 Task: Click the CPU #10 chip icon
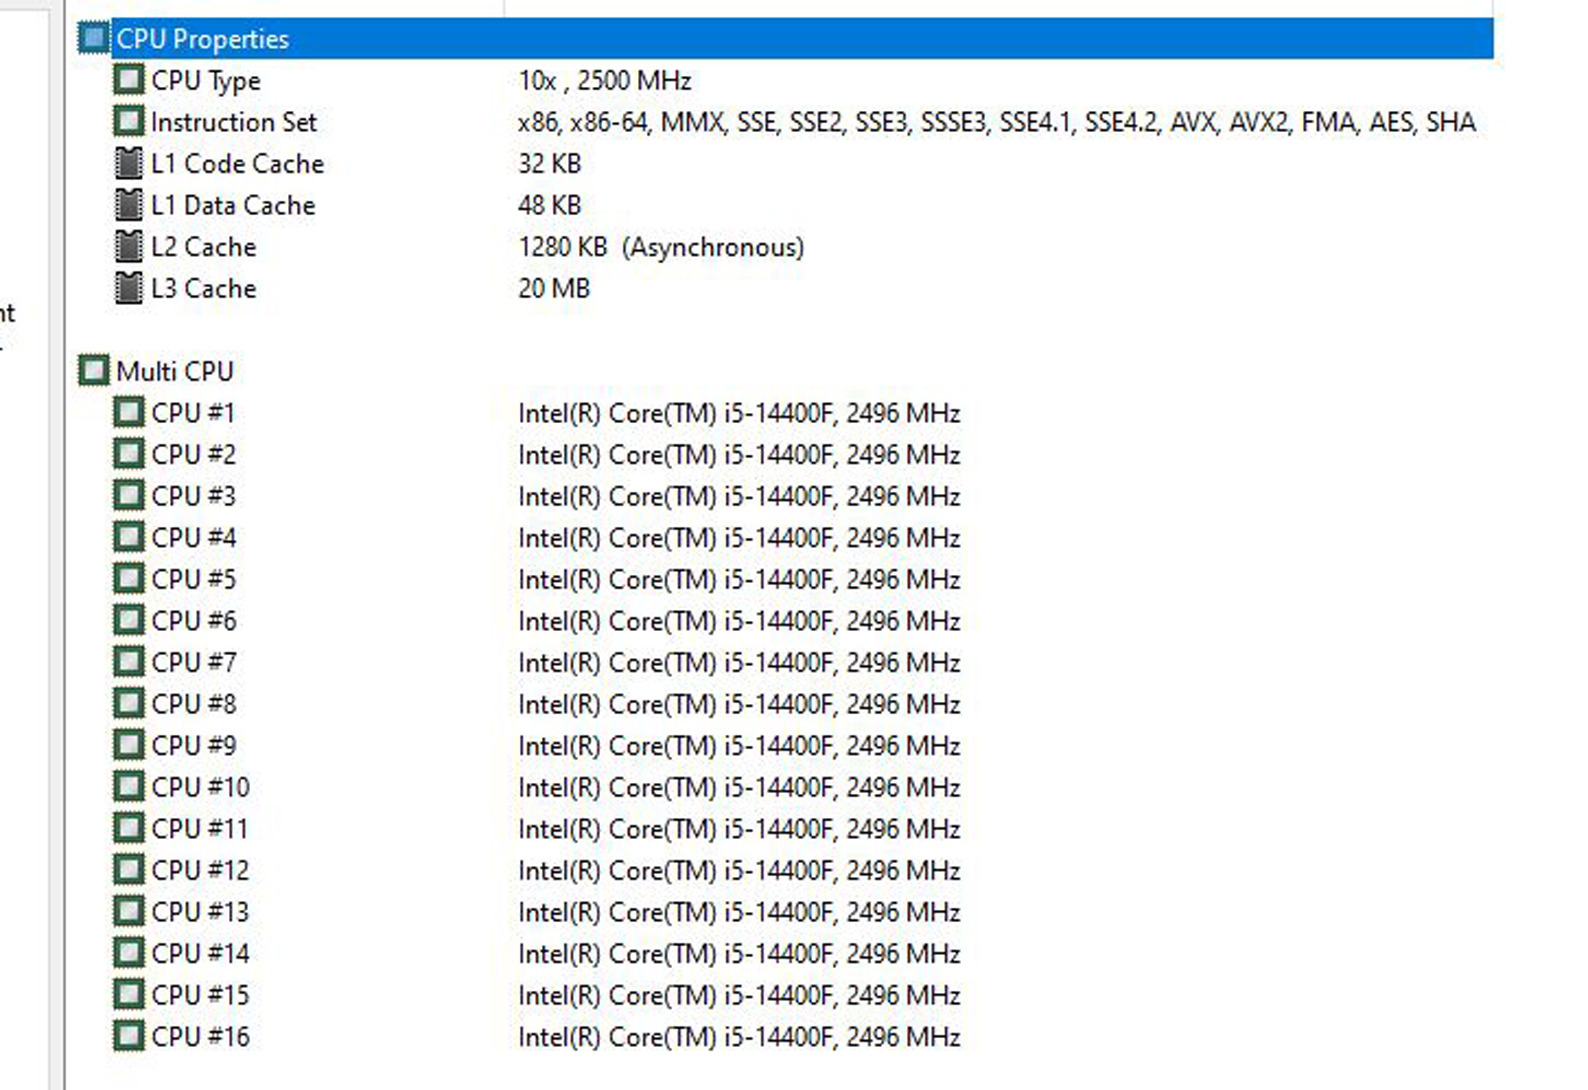[129, 787]
